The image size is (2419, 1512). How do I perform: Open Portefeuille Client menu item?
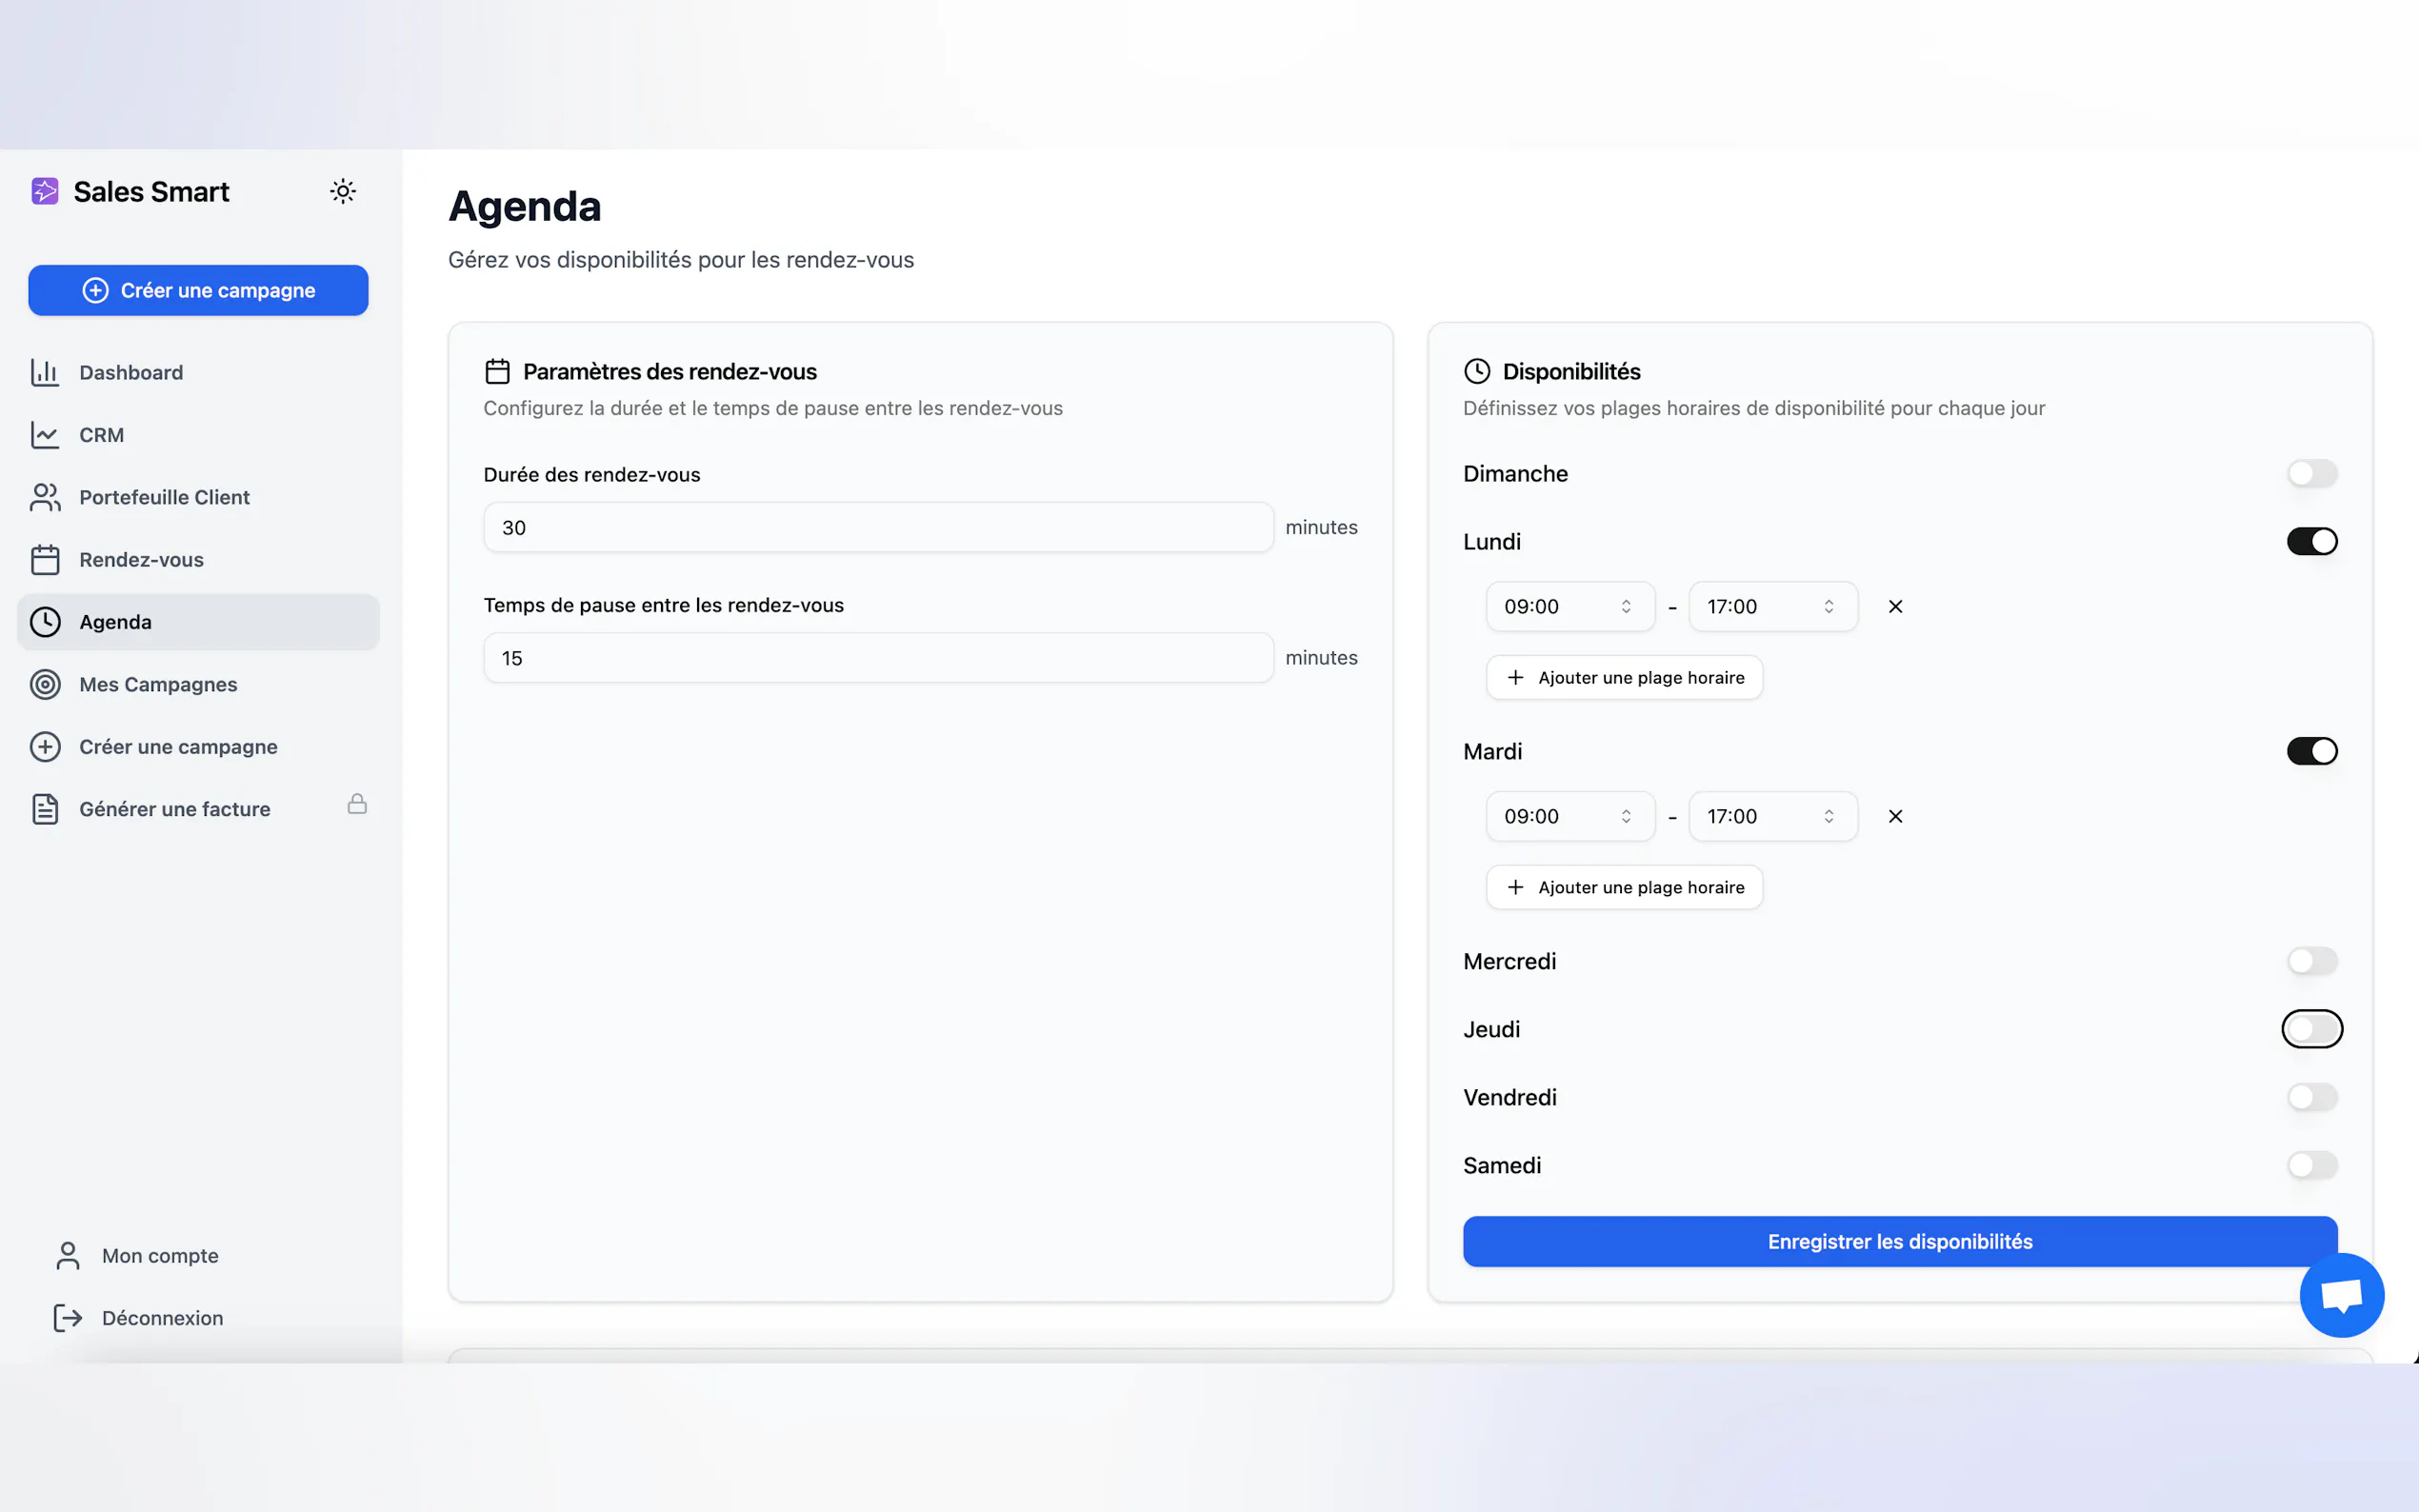[x=164, y=497]
